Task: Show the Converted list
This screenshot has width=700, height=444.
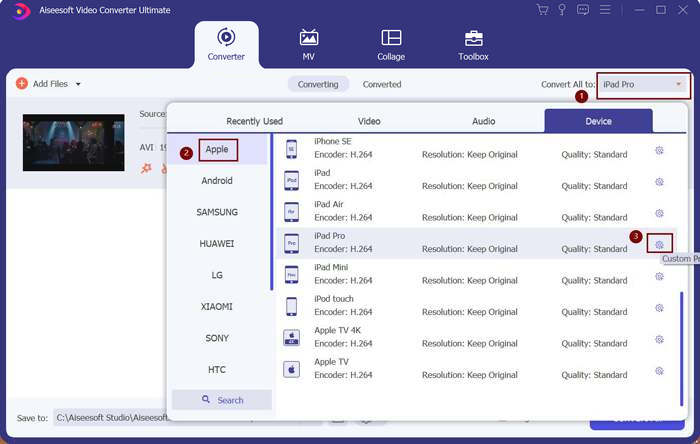Action: tap(382, 84)
